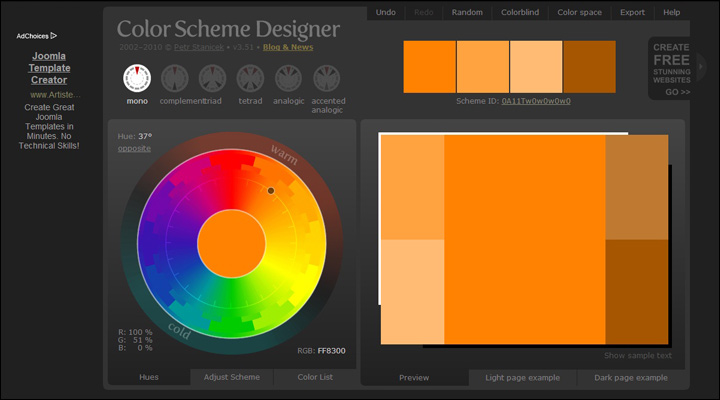
Task: Open the Dark page example tab
Action: tap(631, 378)
